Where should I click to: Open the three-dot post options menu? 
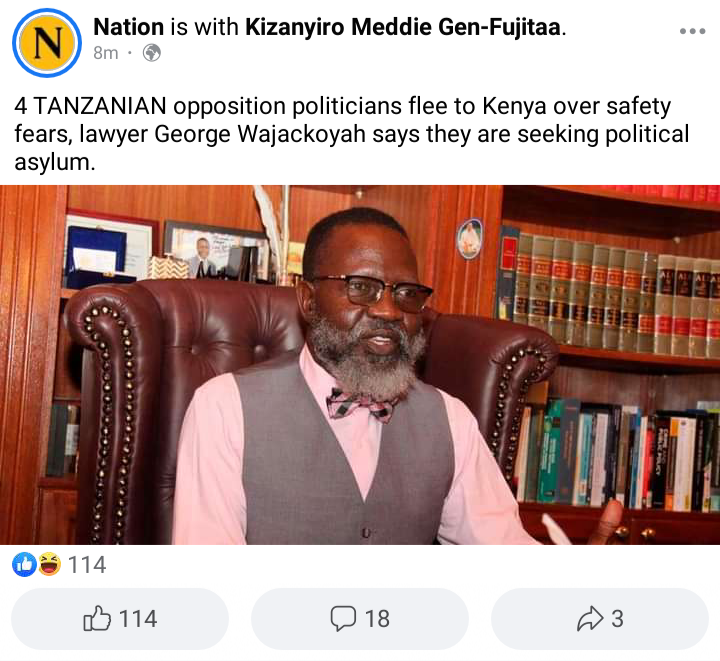click(x=692, y=31)
